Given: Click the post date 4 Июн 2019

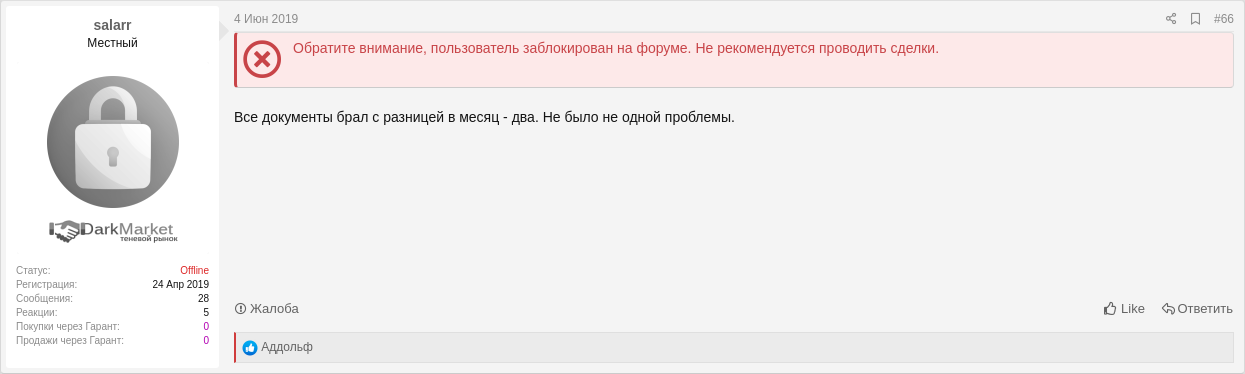Looking at the screenshot, I should (266, 19).
